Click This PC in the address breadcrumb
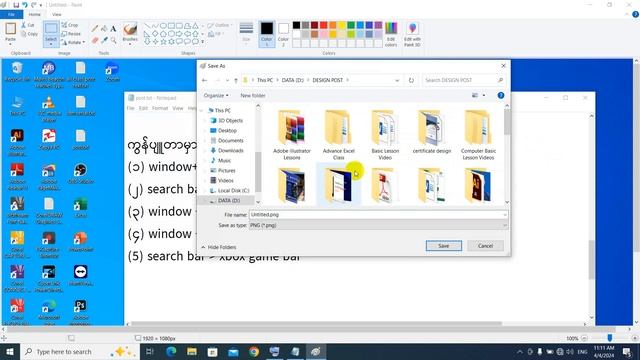 pos(264,80)
